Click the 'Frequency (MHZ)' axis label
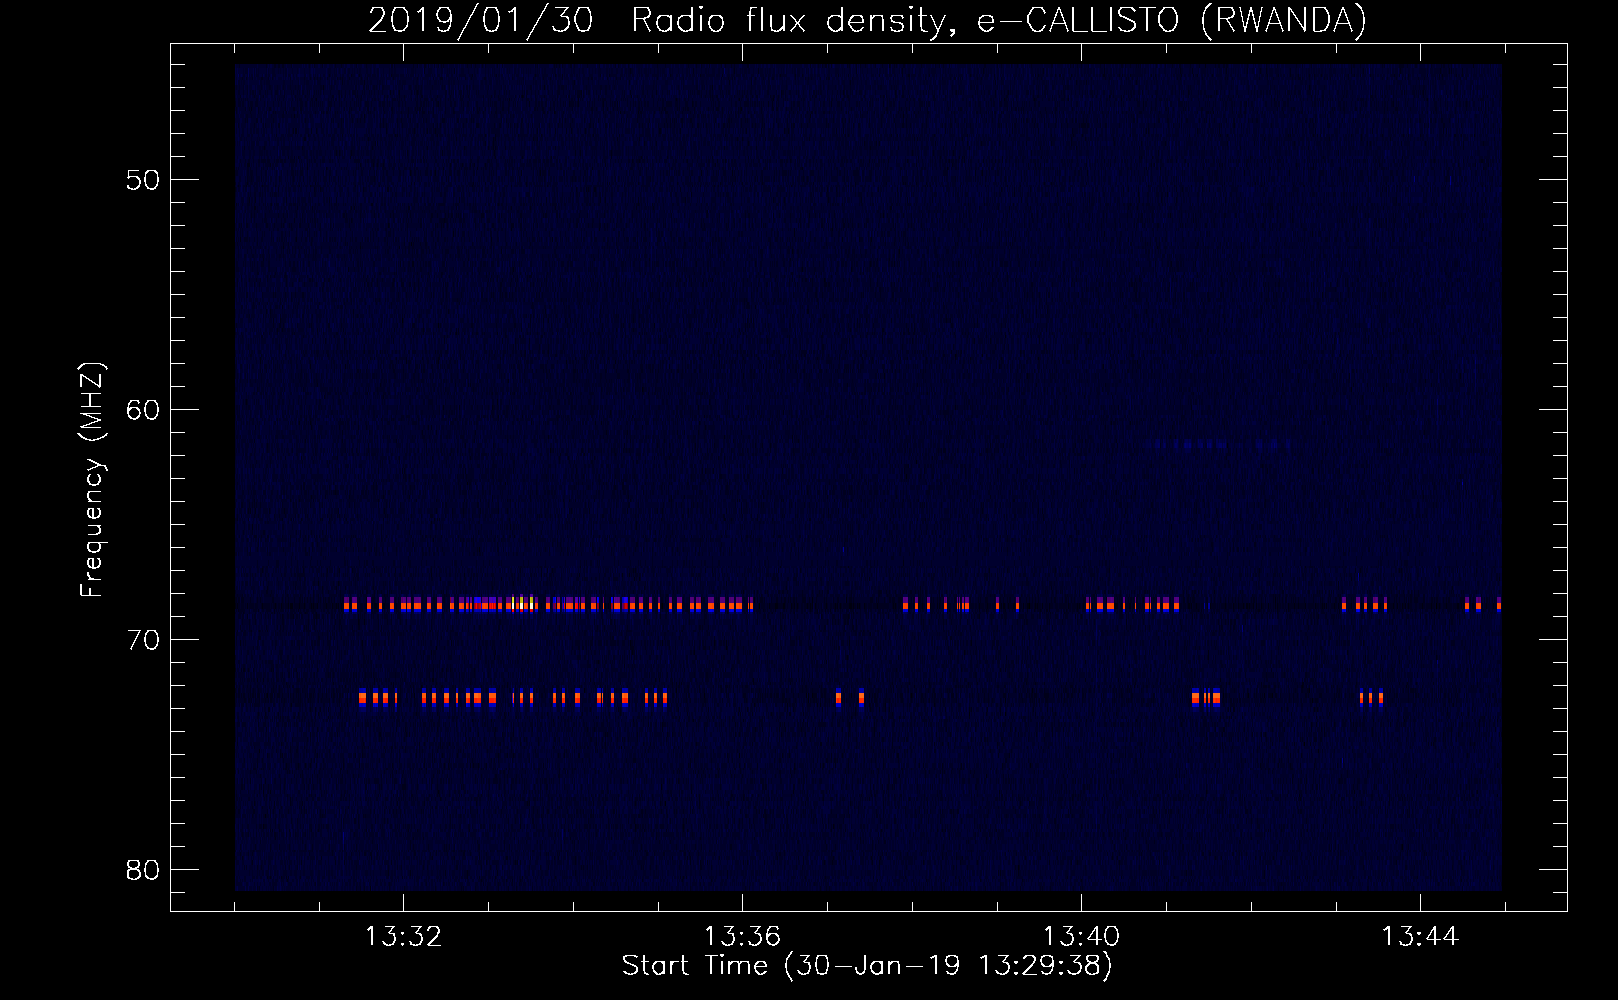Screen dimensions: 1618x1000 coord(92,480)
